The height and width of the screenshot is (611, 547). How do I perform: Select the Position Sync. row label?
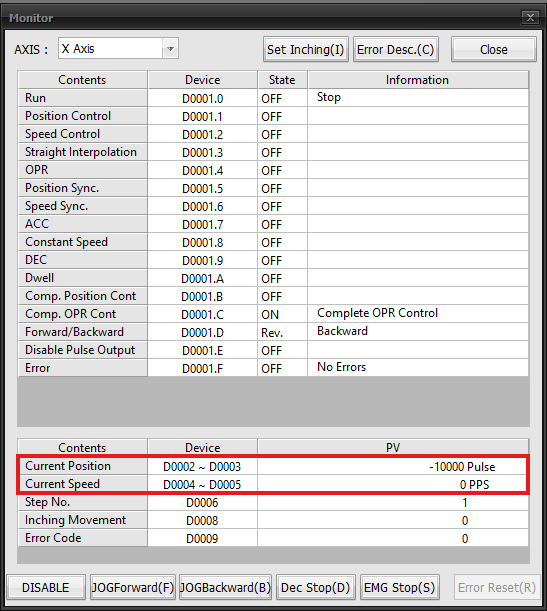tap(83, 188)
